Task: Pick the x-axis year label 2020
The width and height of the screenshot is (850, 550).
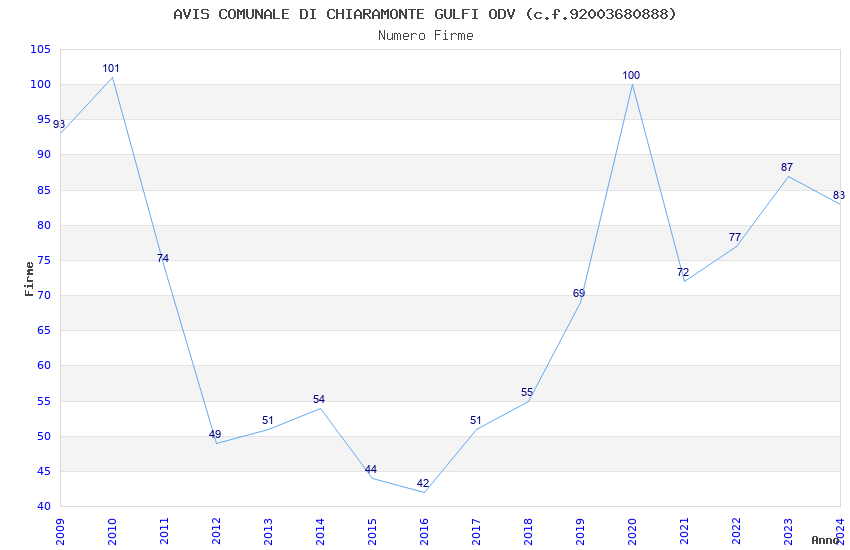Action: (x=632, y=531)
